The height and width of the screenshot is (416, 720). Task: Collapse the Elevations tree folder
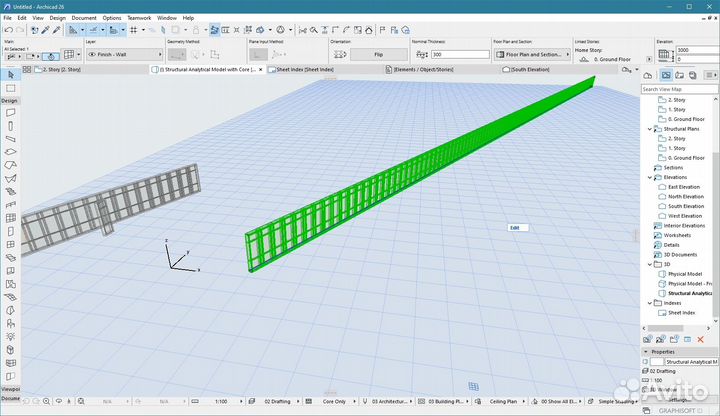coord(650,177)
